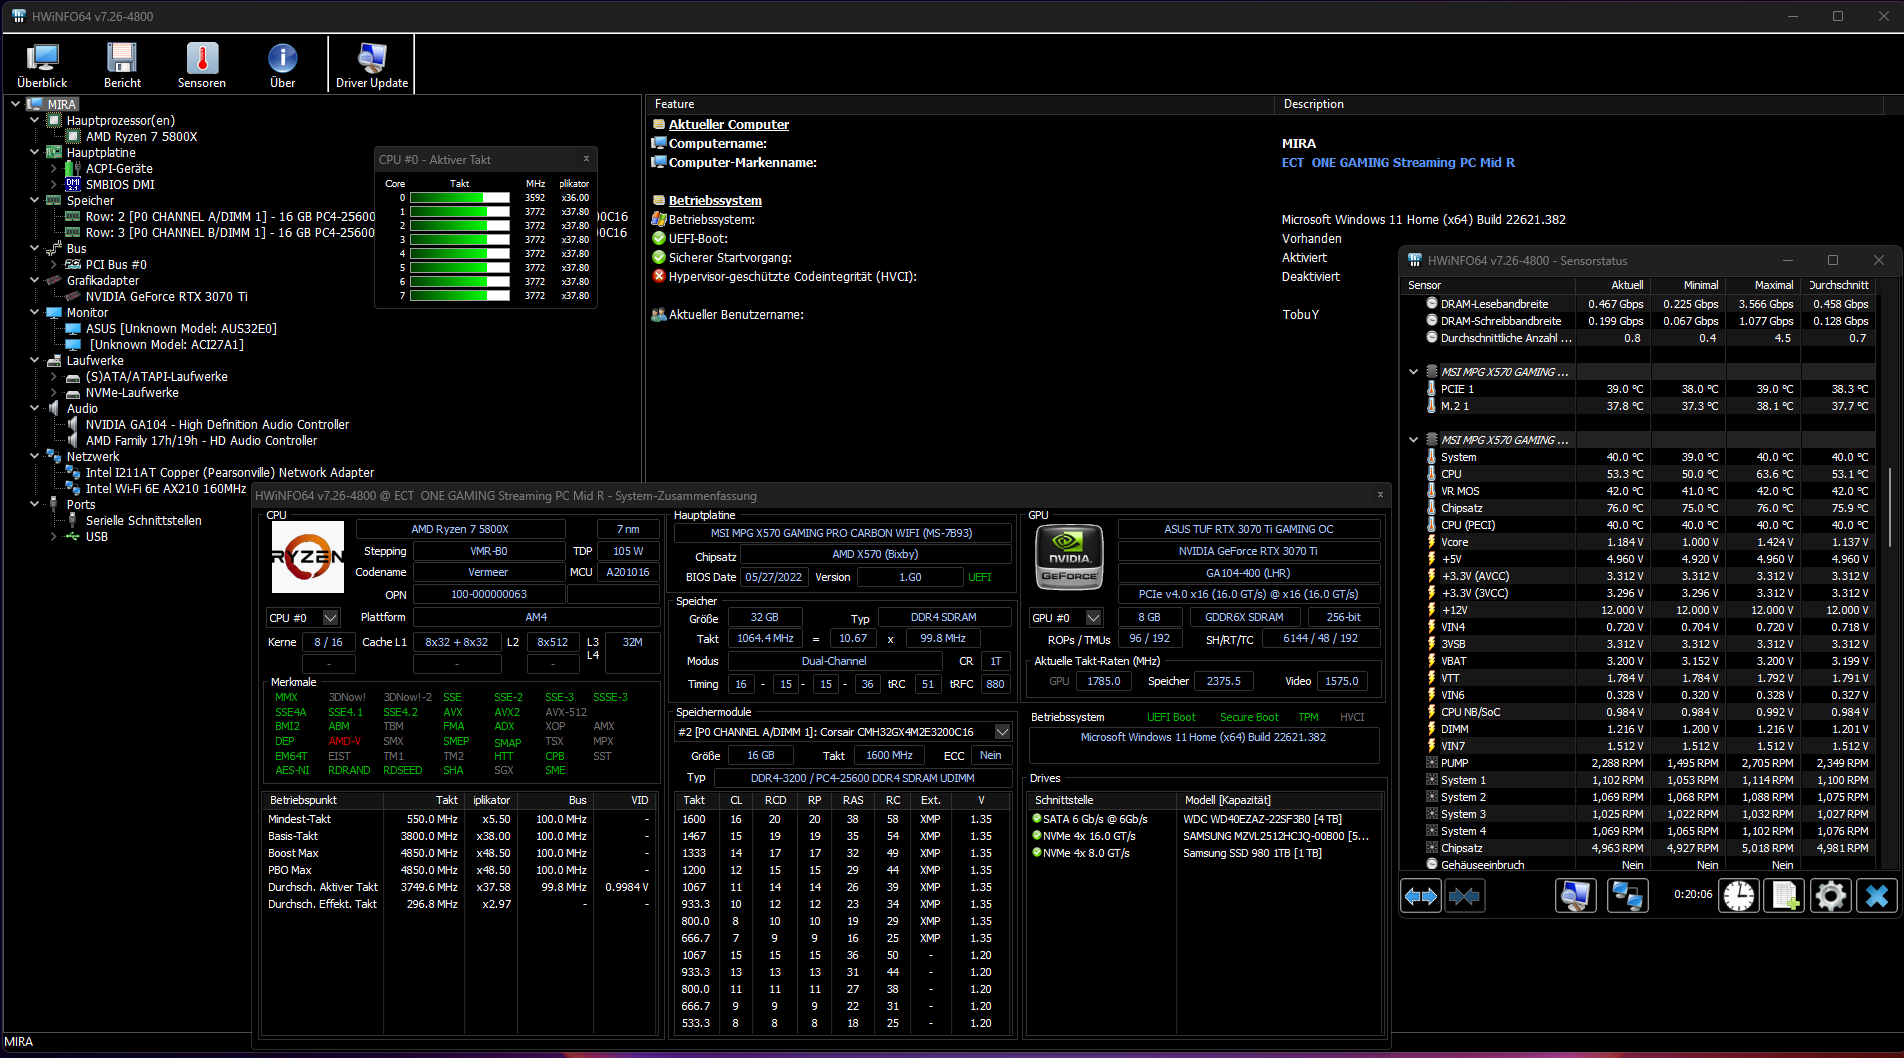Click the Core 4 clock bar
Screen dimensions: 1904x1058
460,254
